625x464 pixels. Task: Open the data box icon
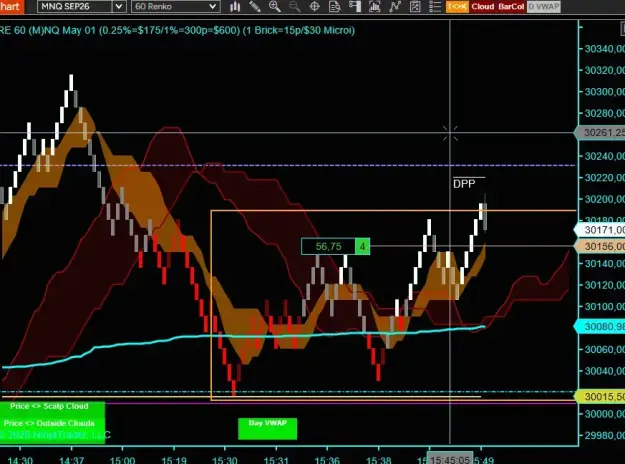click(x=335, y=6)
